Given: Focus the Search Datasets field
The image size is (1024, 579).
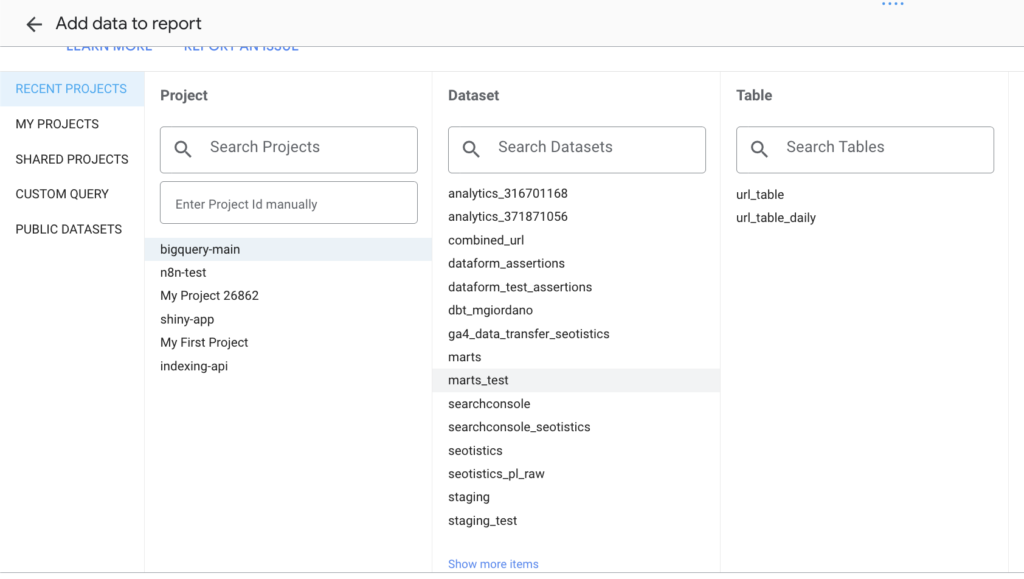Looking at the screenshot, I should pos(577,149).
